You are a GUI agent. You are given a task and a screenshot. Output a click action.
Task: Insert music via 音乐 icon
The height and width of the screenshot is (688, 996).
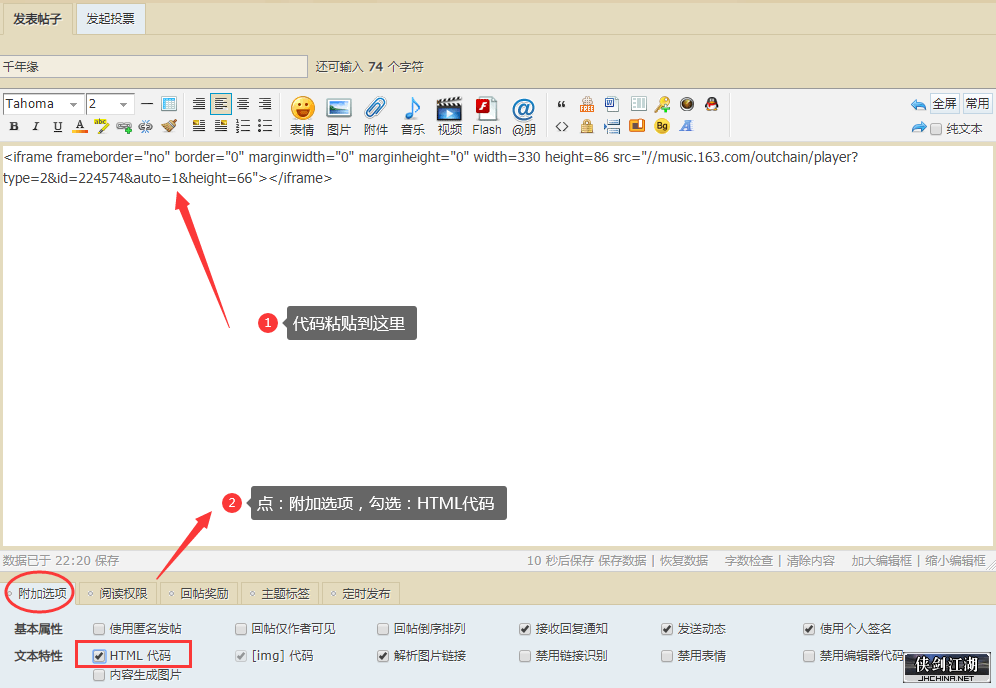pos(413,116)
